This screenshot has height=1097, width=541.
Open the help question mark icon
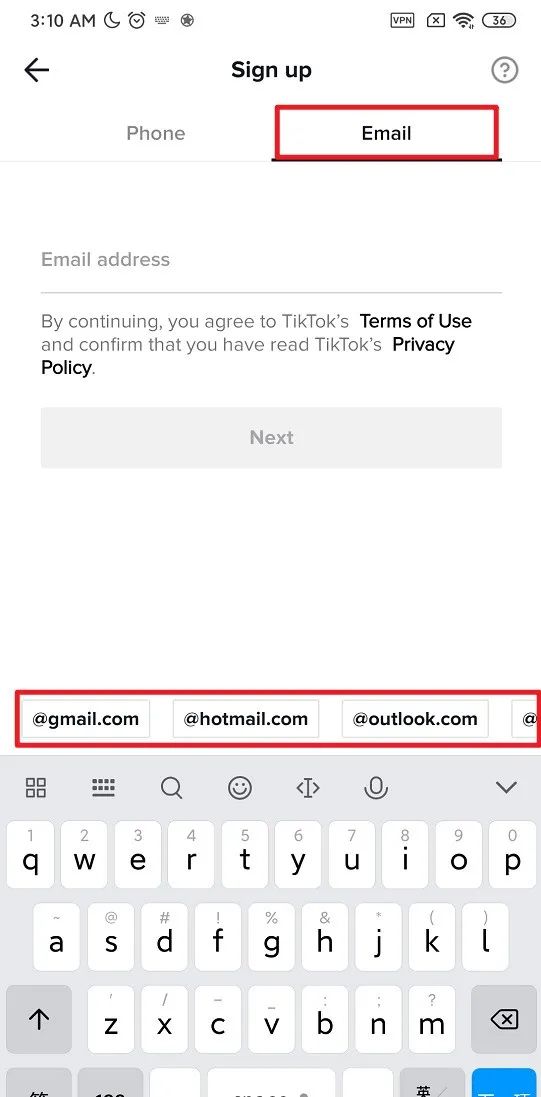click(x=505, y=70)
